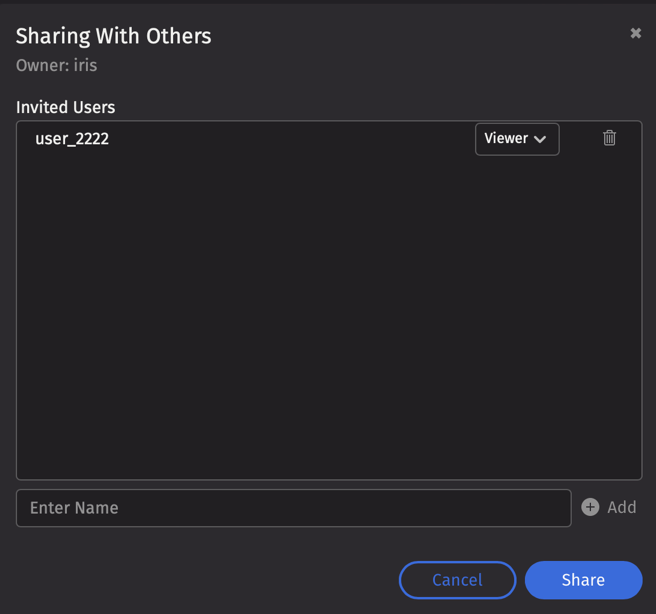Click the plus circle icon beside Add
656x614 pixels.
590,507
